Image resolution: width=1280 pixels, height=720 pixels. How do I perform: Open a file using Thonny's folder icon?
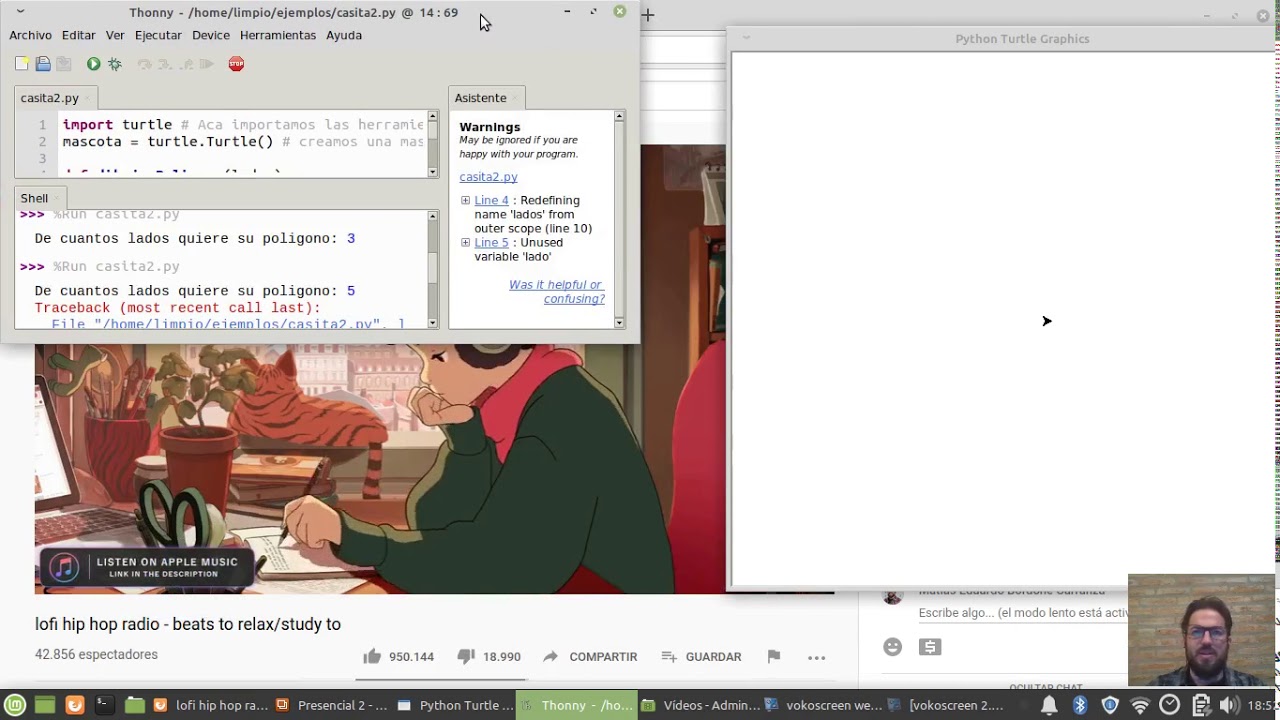click(43, 64)
